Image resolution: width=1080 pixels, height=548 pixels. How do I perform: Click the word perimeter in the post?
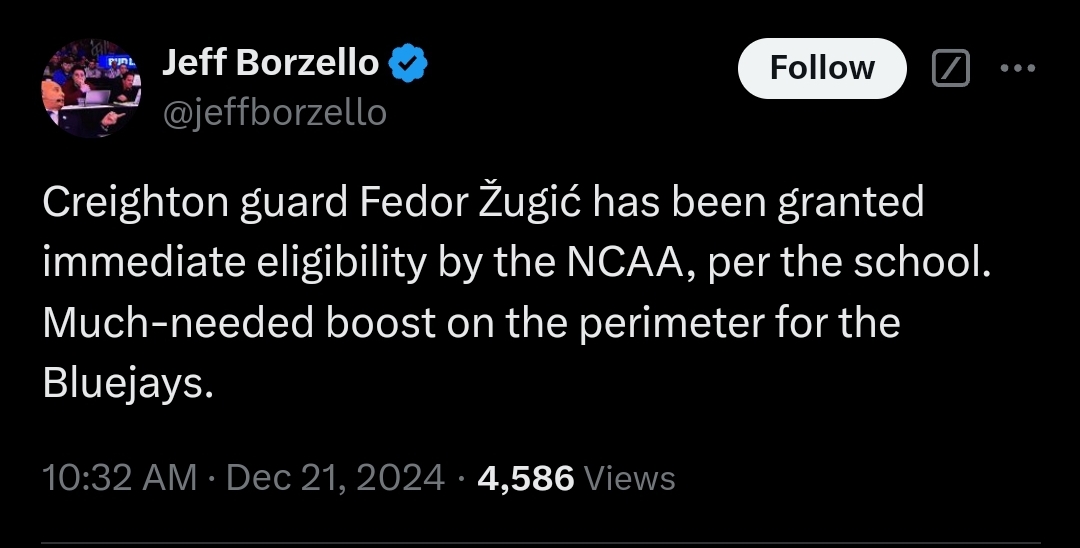coord(671,324)
